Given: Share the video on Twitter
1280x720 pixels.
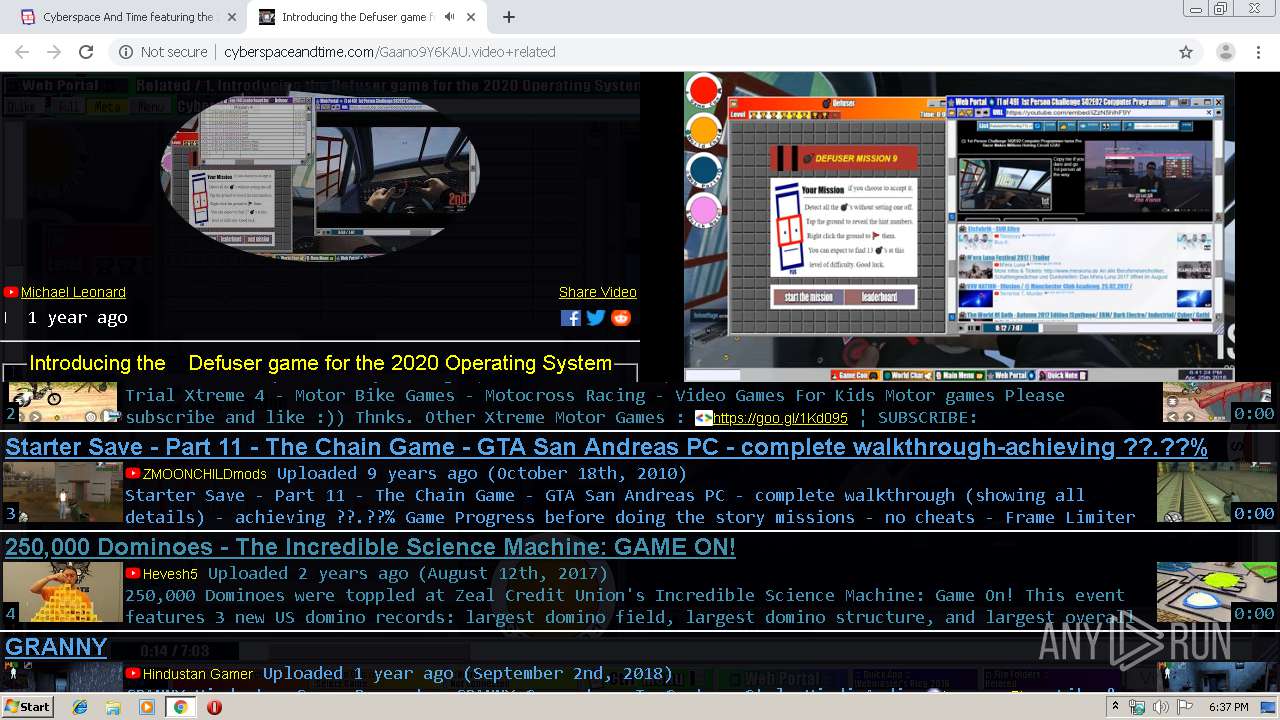Looking at the screenshot, I should pyautogui.click(x=596, y=318).
